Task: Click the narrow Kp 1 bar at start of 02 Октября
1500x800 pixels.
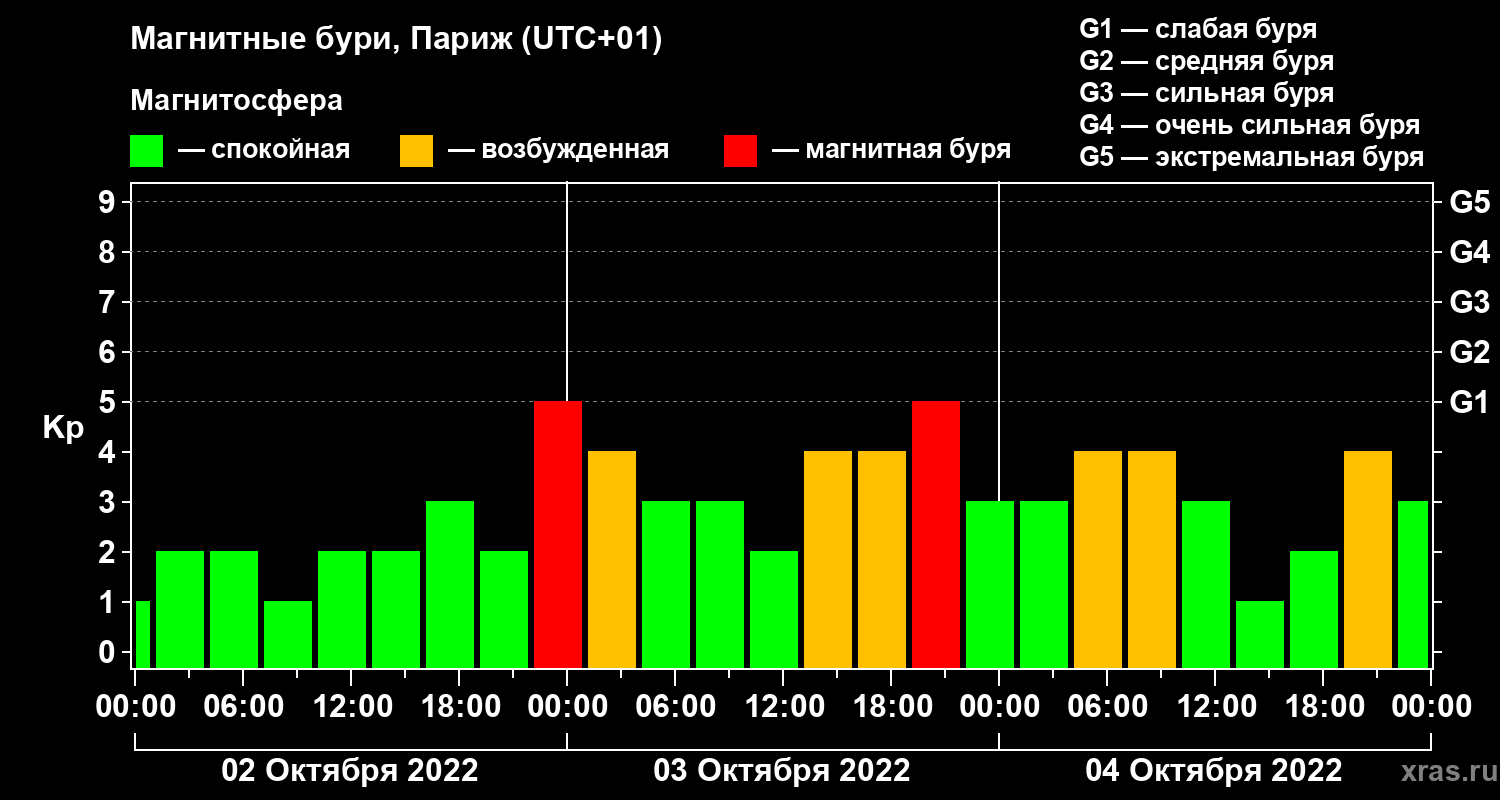Action: 142,635
